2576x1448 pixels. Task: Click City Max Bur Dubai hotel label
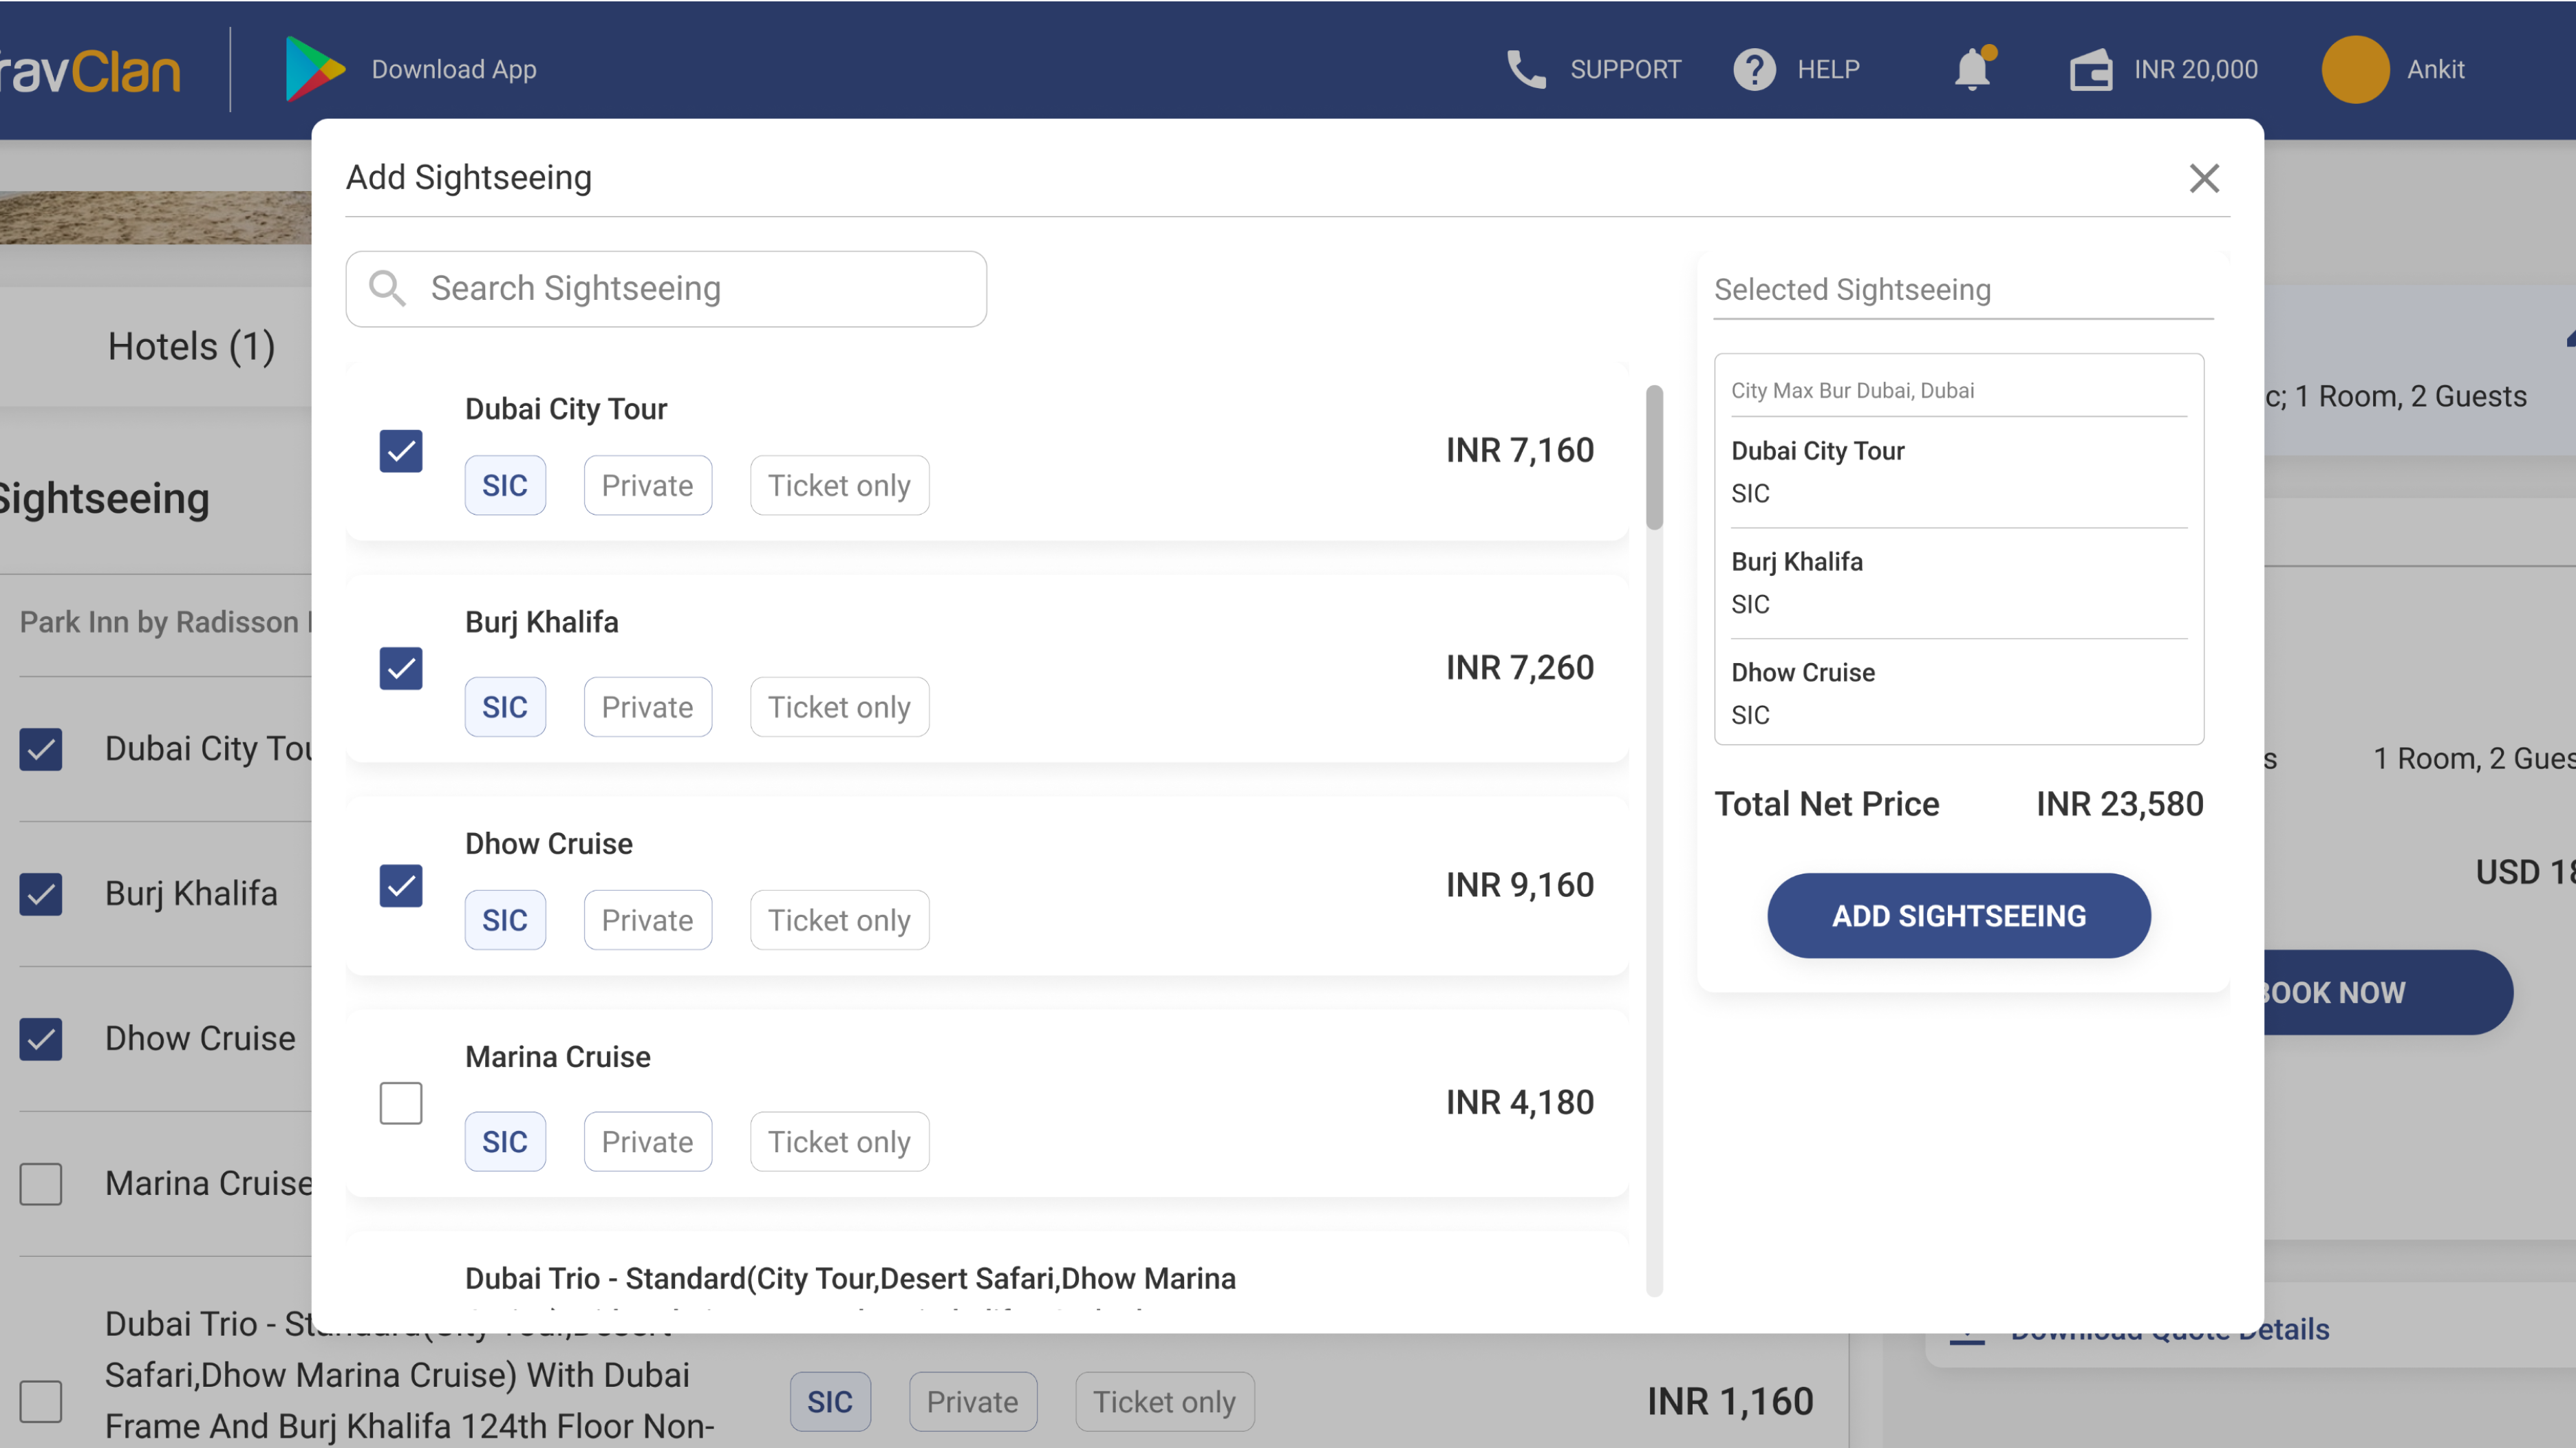tap(1852, 390)
